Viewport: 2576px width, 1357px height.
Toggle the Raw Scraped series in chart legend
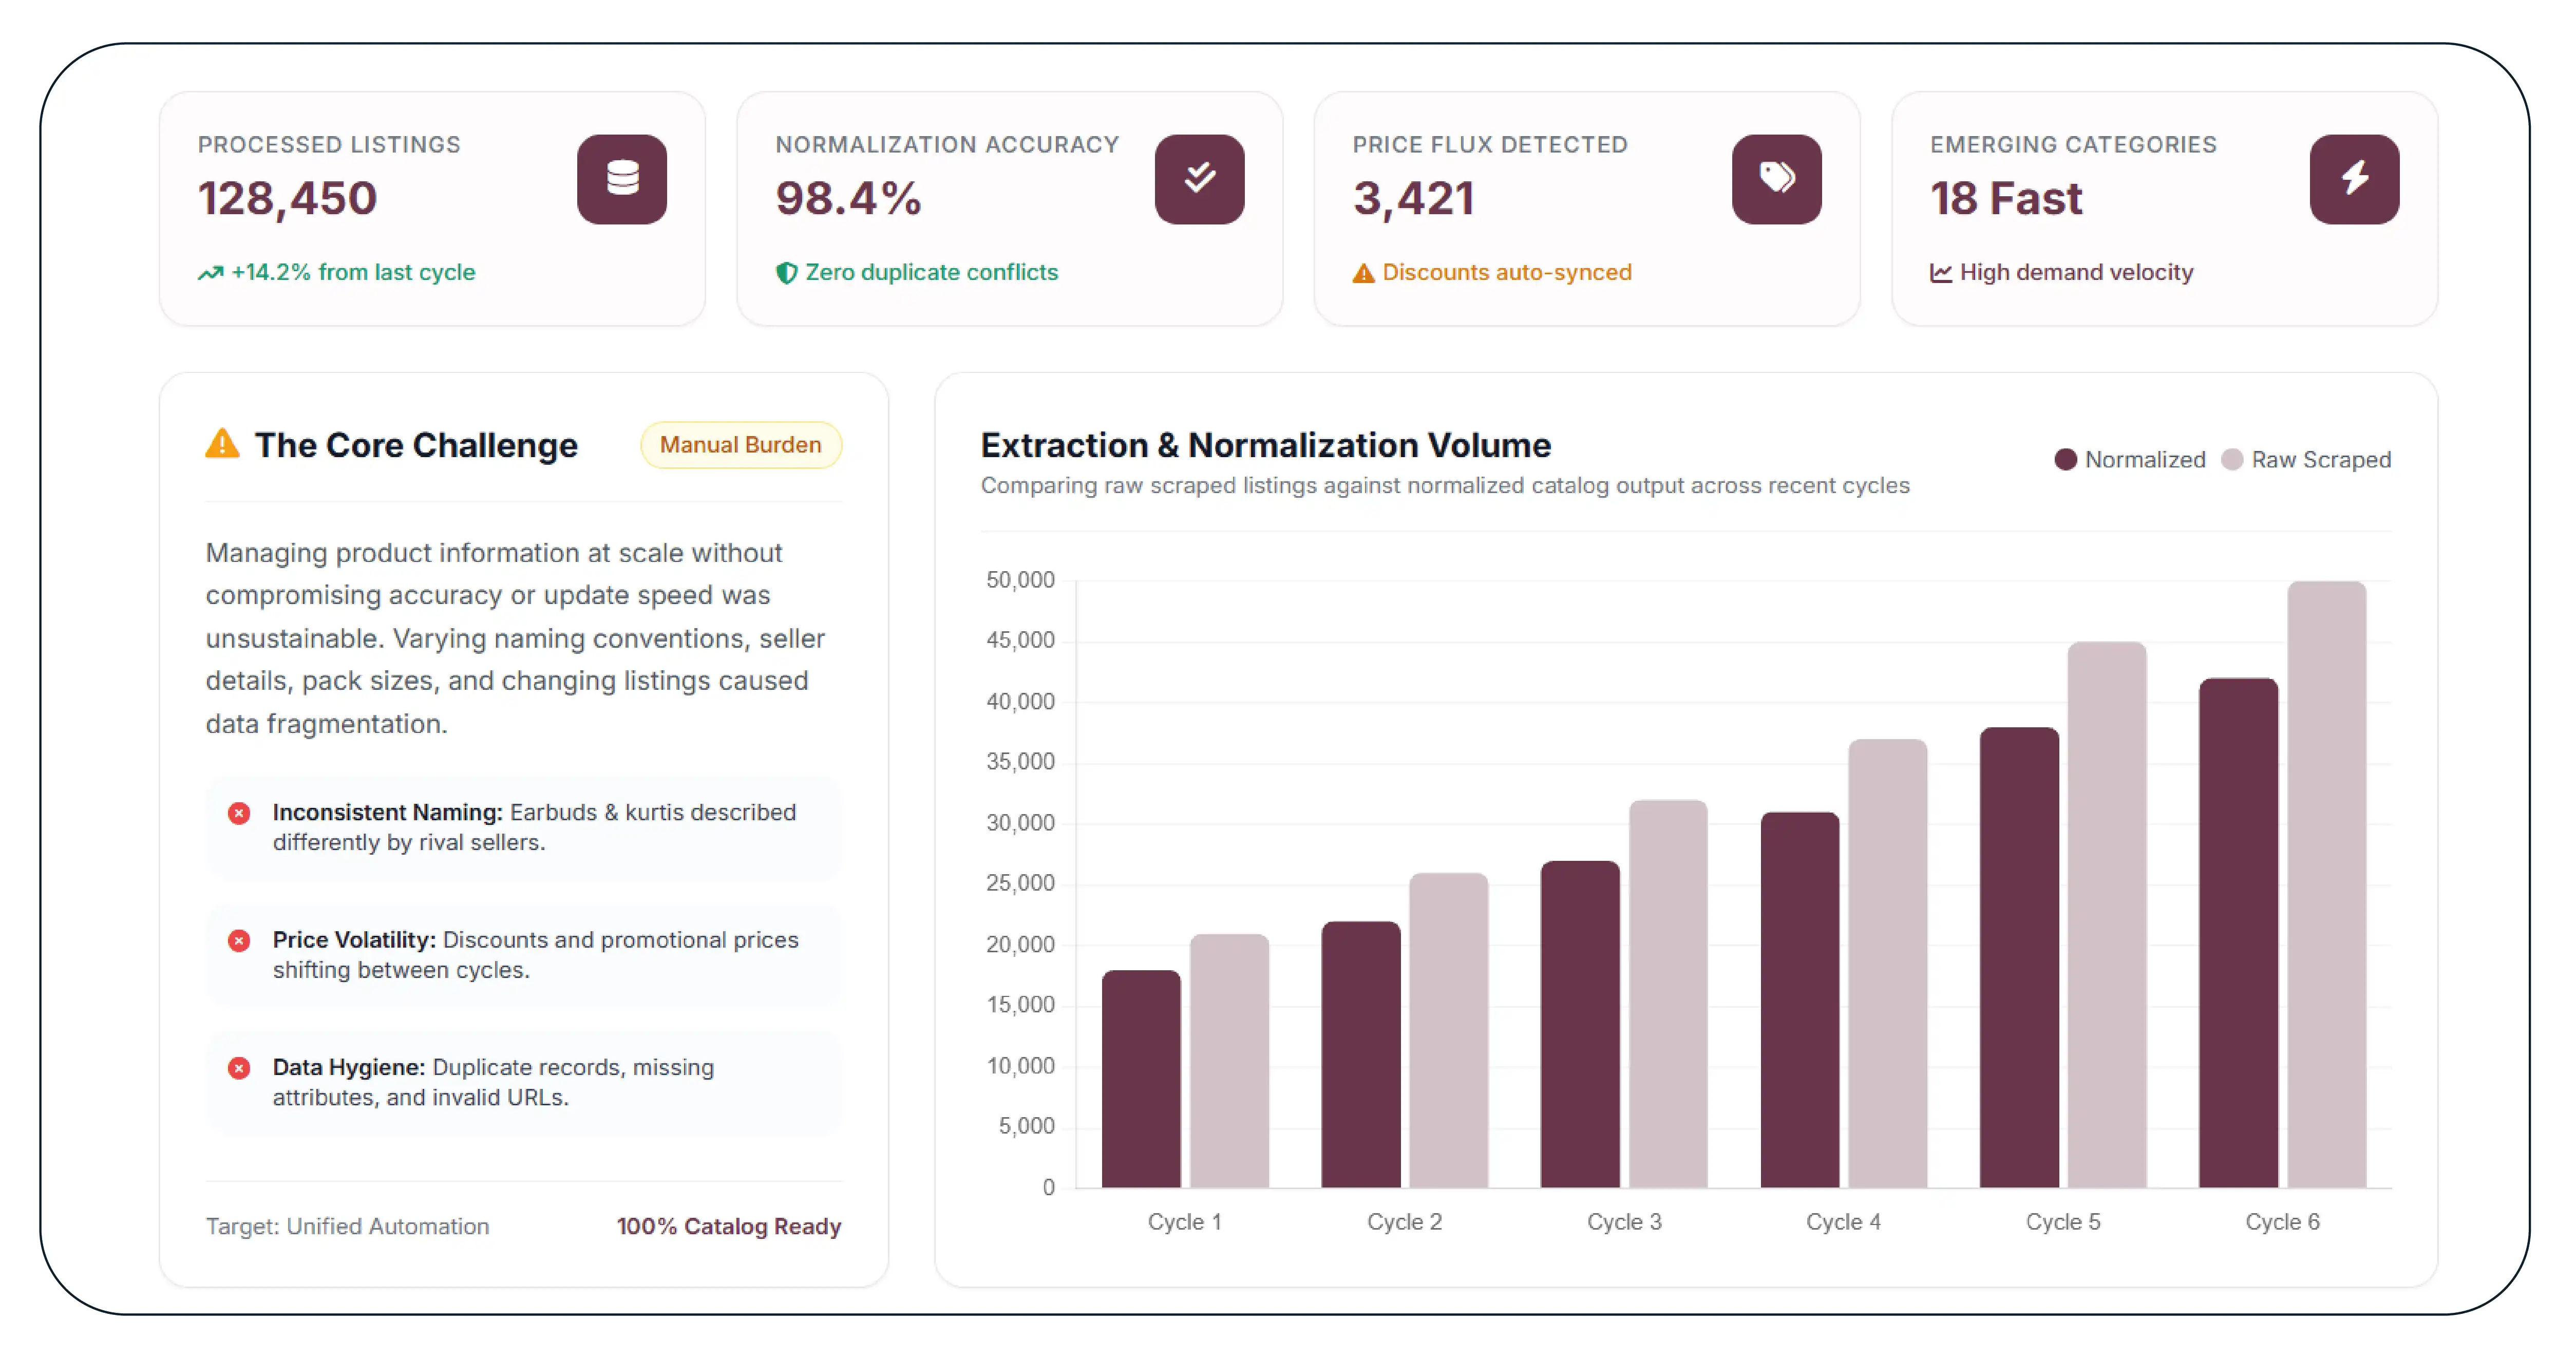(2306, 460)
